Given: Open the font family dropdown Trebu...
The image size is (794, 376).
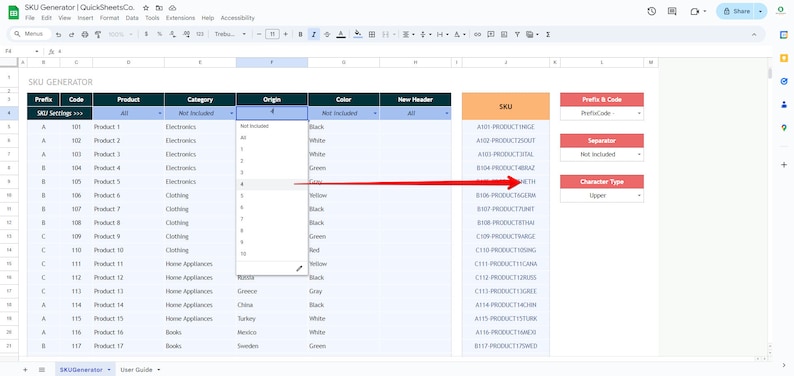Looking at the screenshot, I should (x=230, y=34).
